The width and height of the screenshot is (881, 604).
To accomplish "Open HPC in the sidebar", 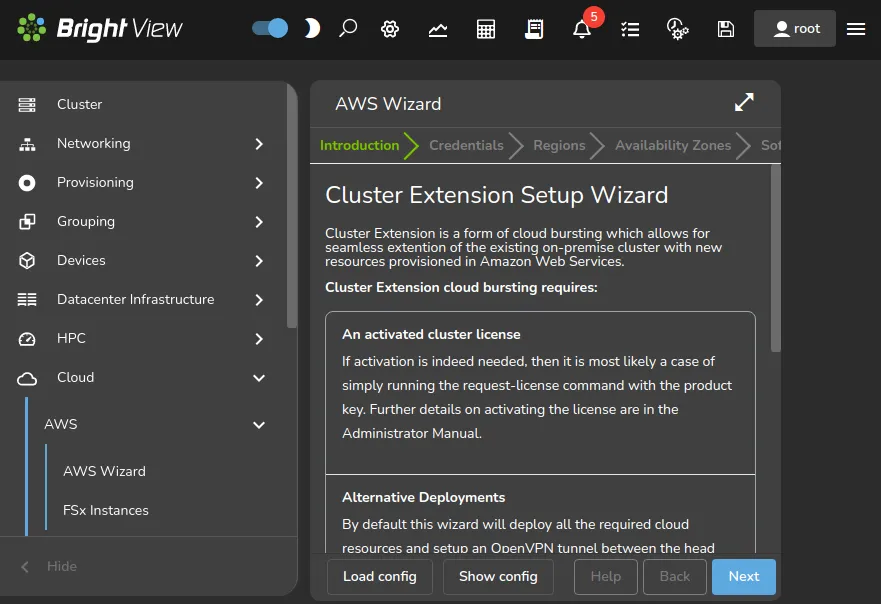I will 71,338.
